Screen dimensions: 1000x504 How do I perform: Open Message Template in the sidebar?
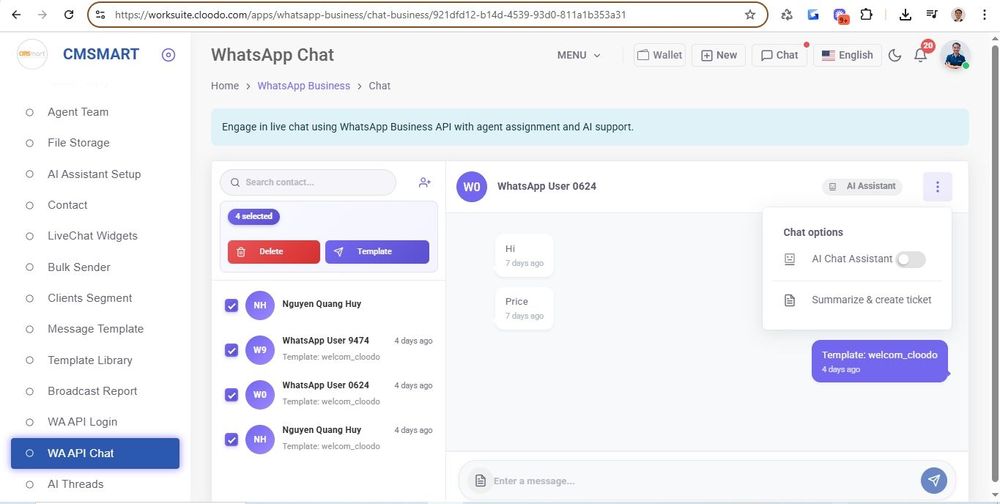tap(95, 329)
